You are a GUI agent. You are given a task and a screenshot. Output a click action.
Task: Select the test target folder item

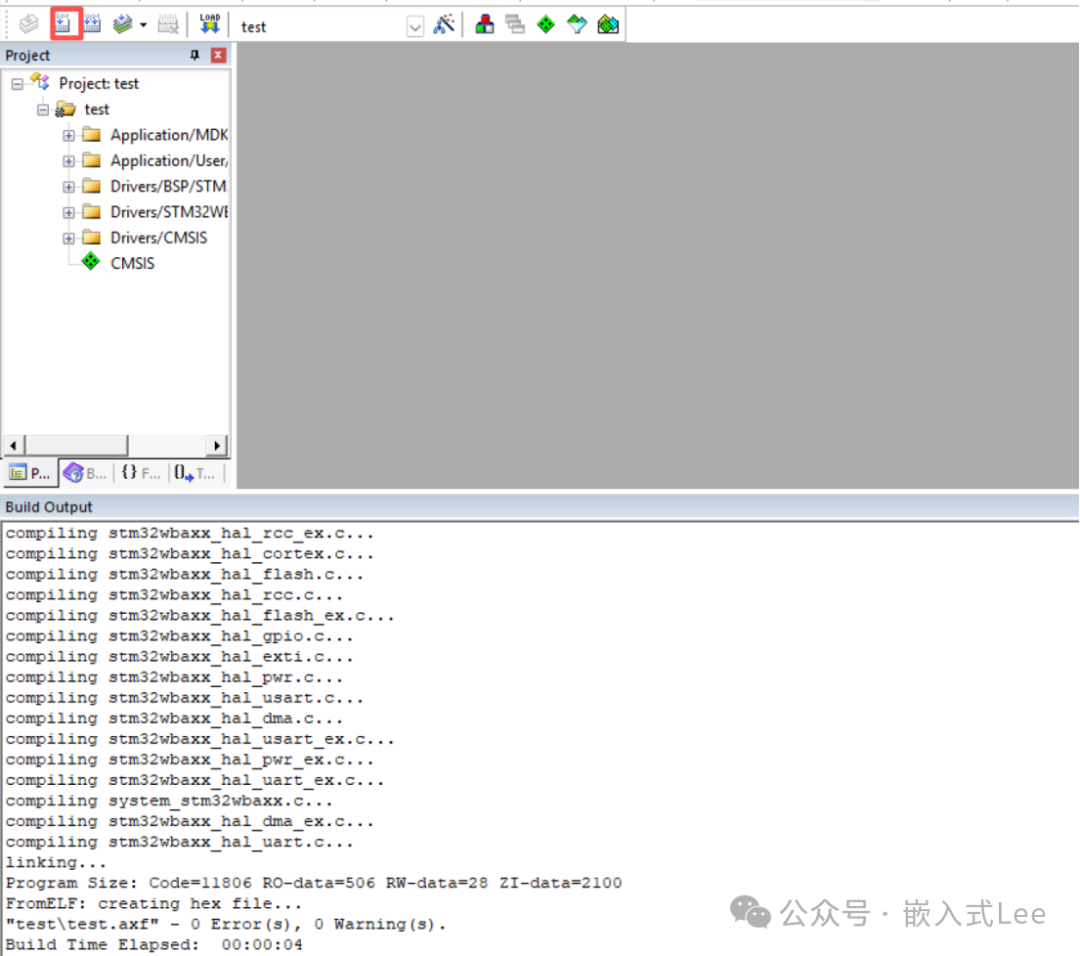(96, 110)
